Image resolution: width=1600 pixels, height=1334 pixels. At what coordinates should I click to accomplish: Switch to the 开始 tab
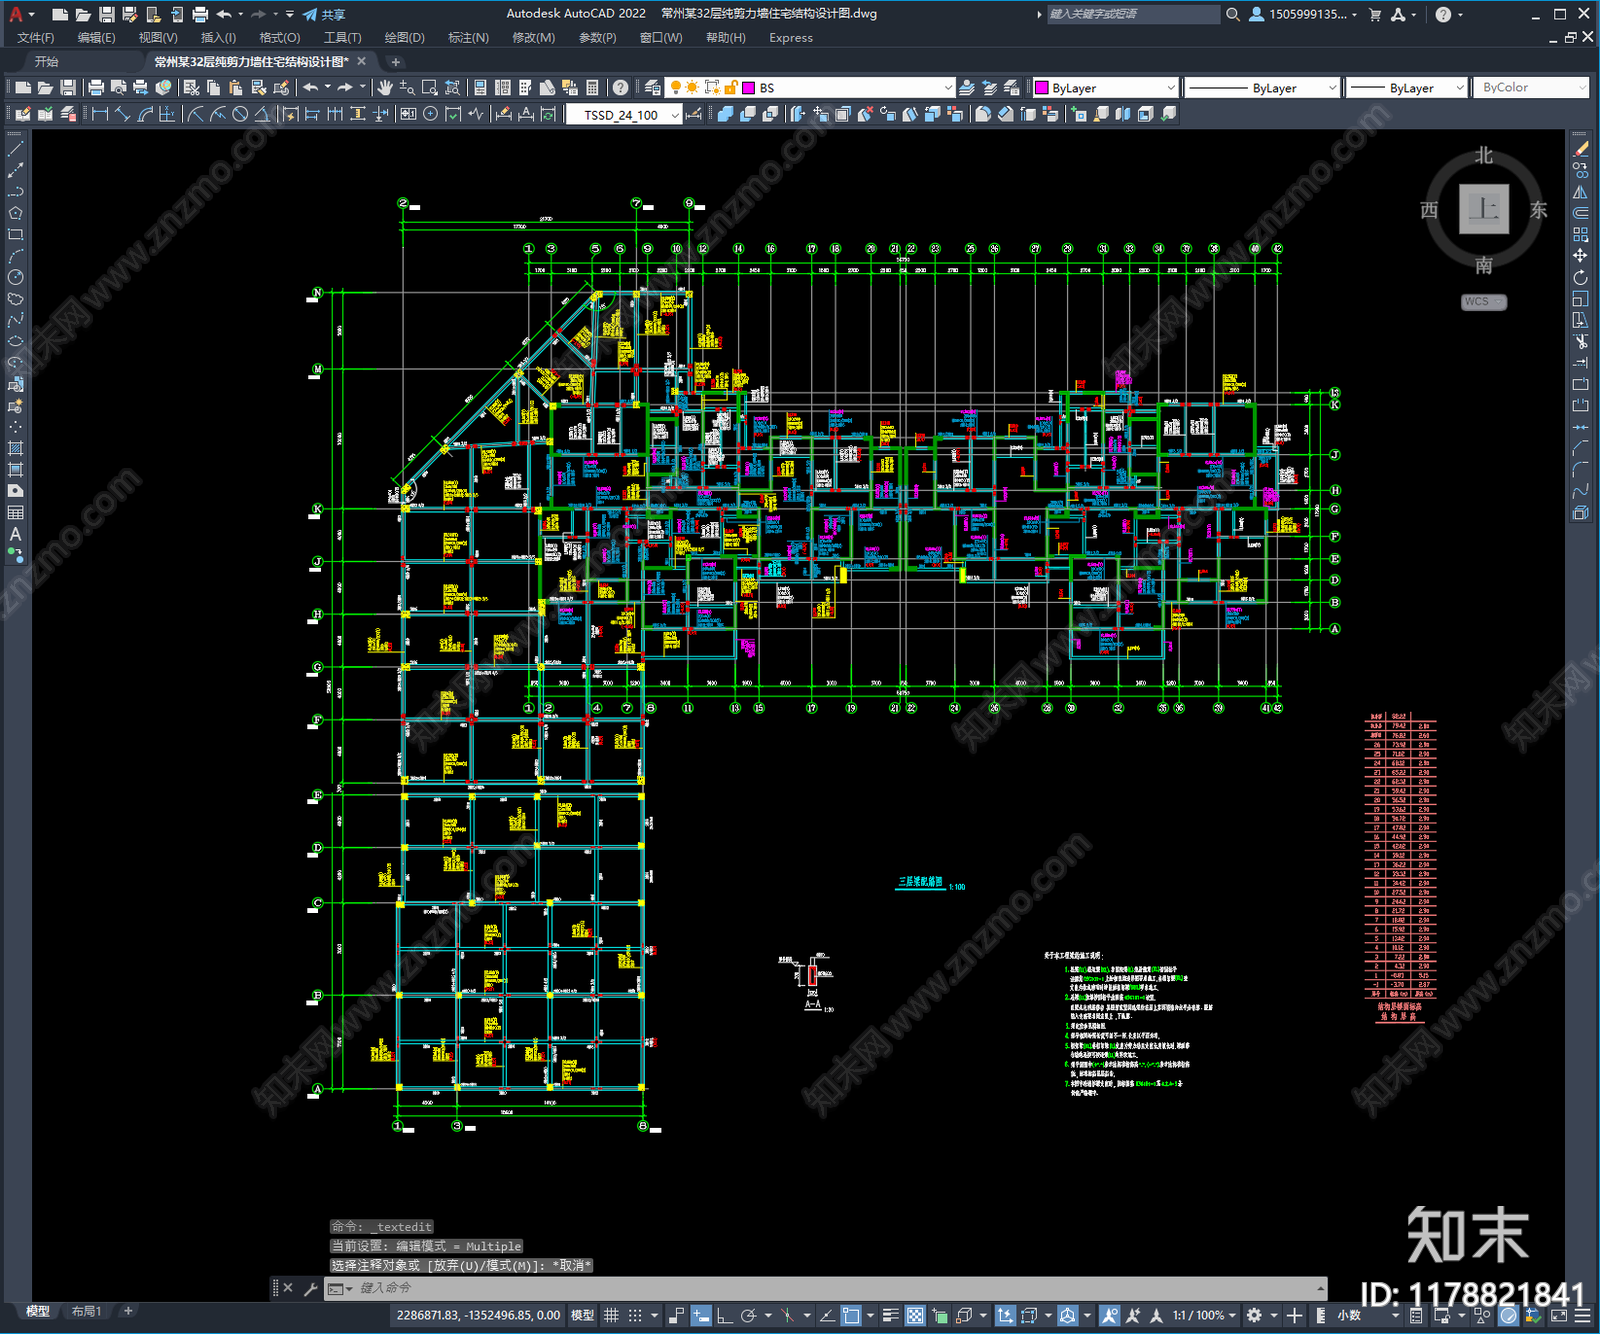point(47,62)
